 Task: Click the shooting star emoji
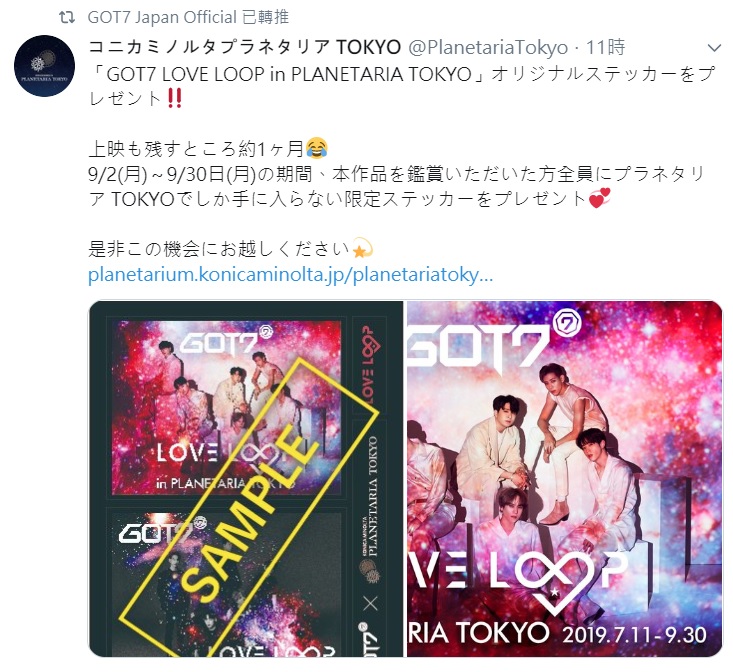[x=362, y=248]
